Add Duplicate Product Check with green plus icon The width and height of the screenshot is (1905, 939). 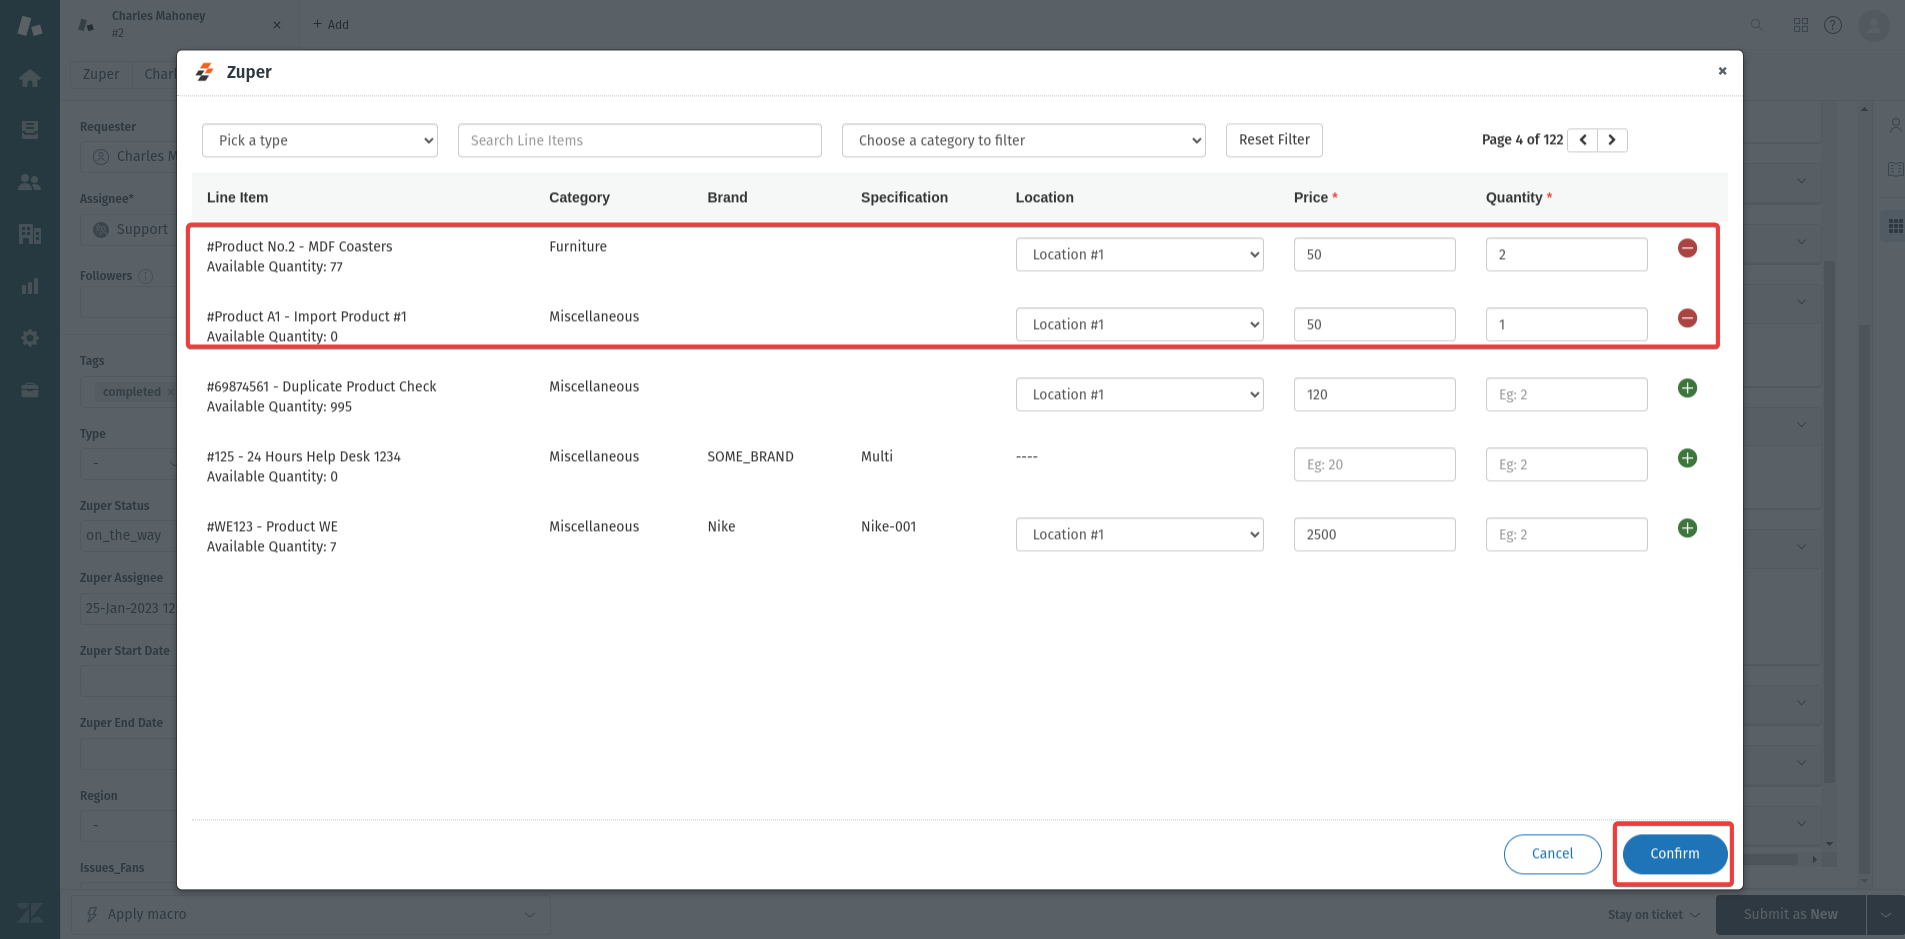tap(1687, 388)
